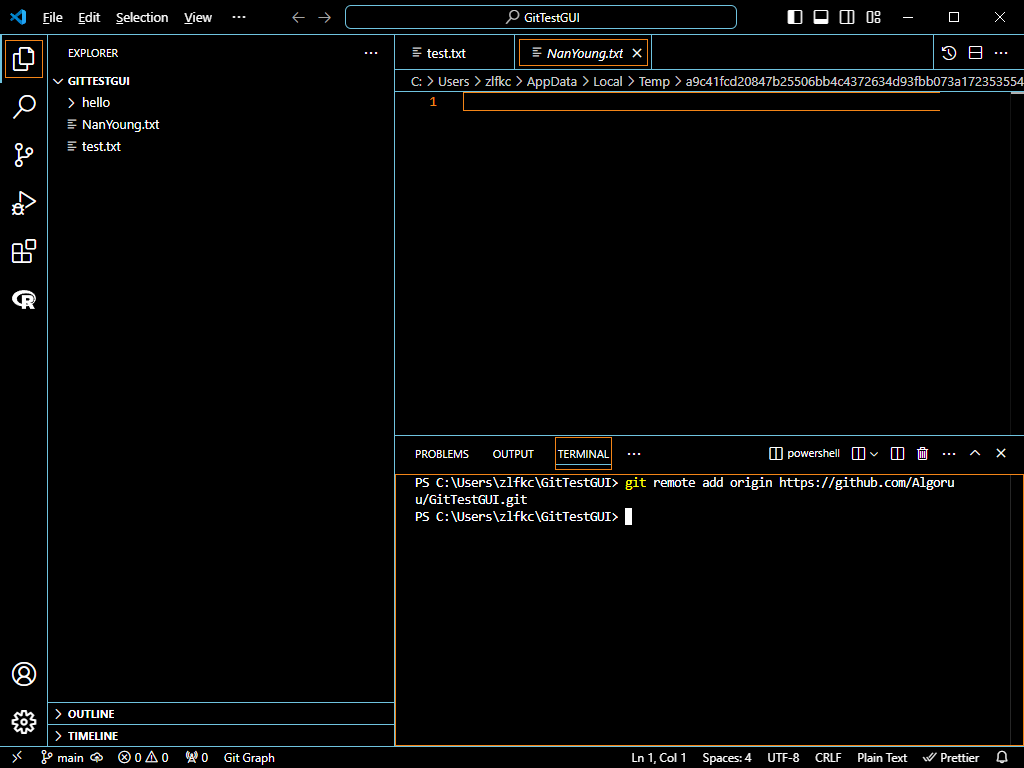The image size is (1024, 768).
Task: Open the View menu
Action: pyautogui.click(x=198, y=18)
